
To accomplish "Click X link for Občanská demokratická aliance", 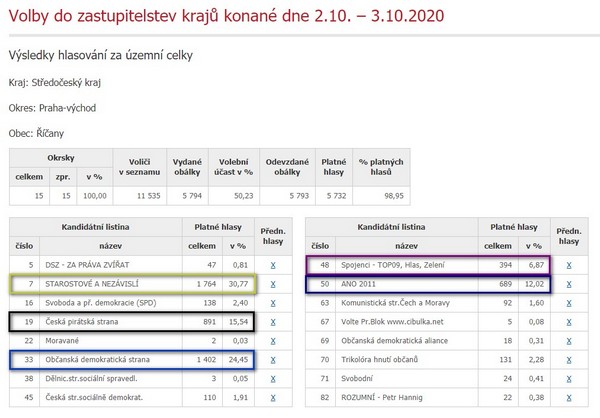I will coord(568,341).
